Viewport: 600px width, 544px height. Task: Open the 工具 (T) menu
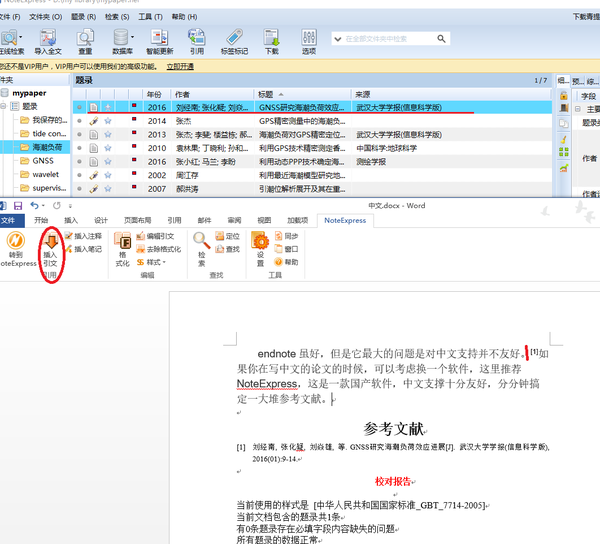coord(150,17)
